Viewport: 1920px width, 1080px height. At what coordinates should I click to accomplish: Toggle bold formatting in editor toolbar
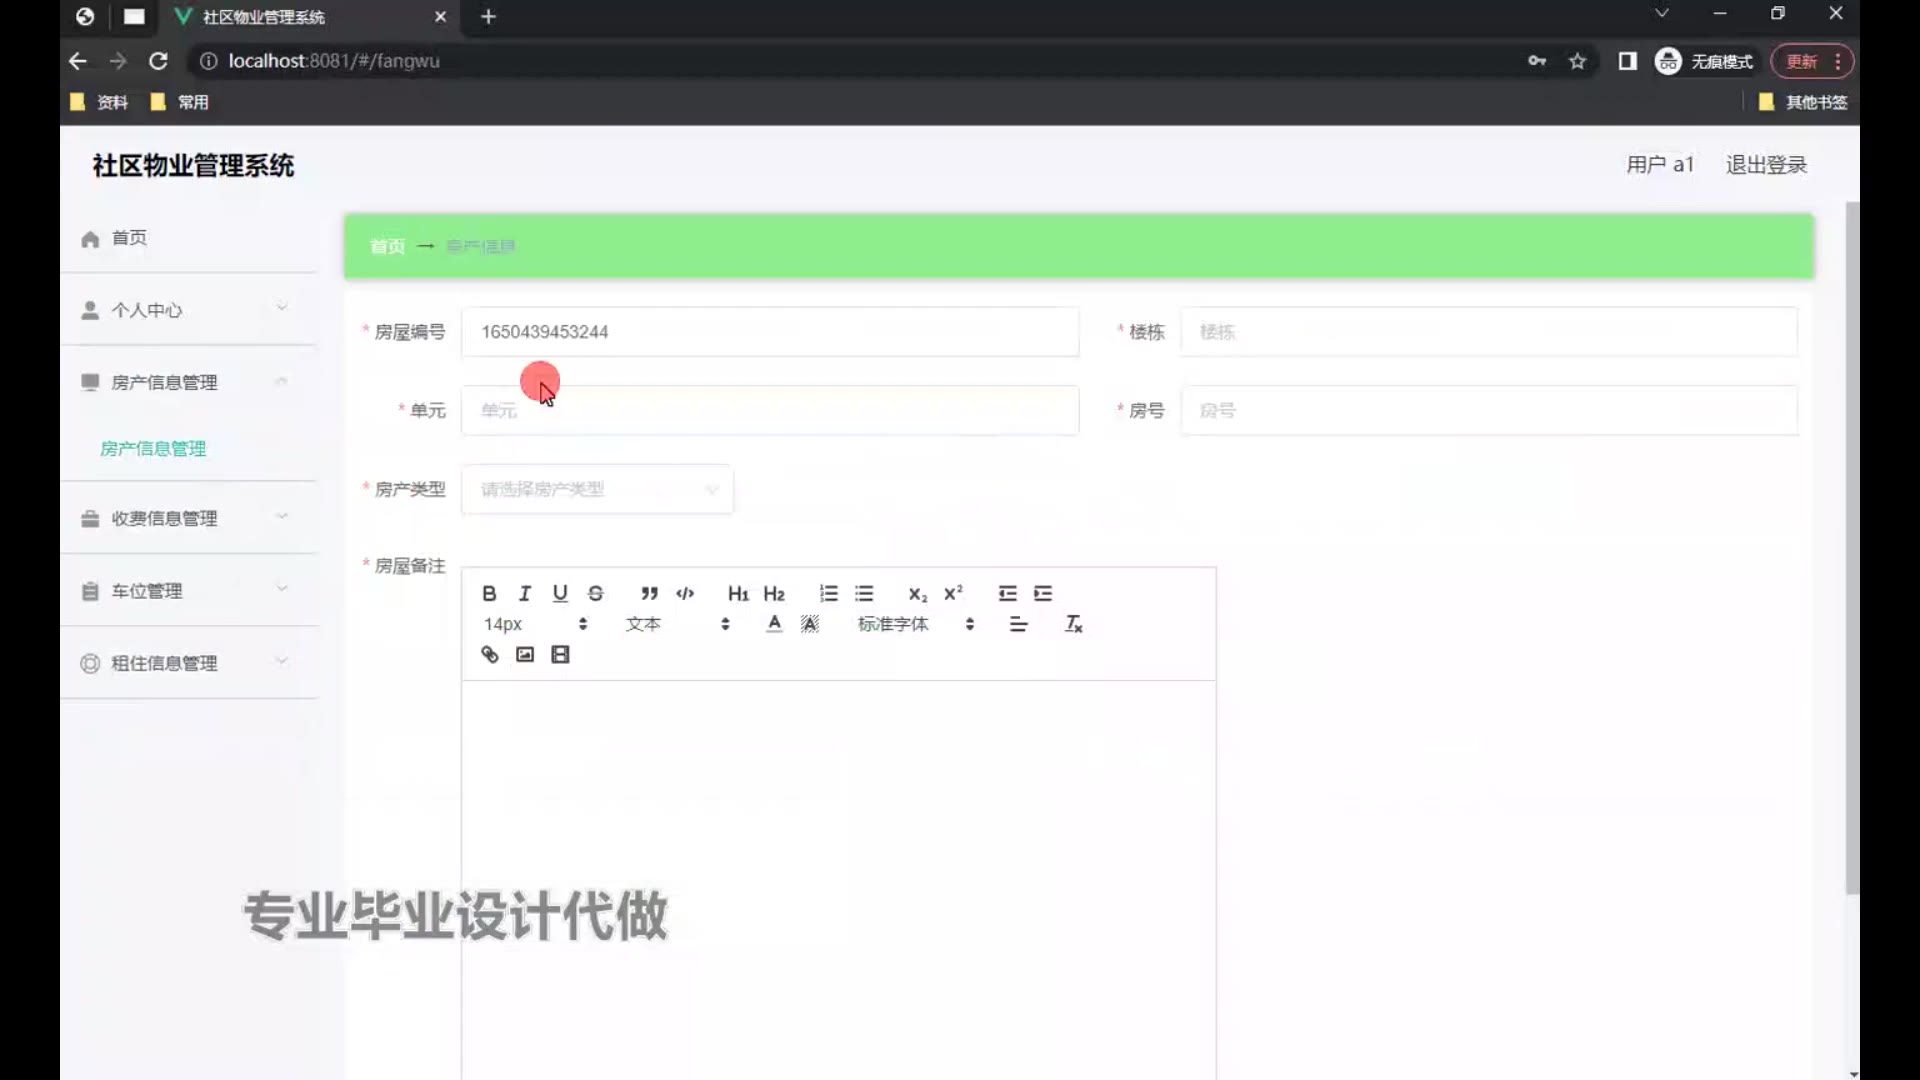[489, 593]
